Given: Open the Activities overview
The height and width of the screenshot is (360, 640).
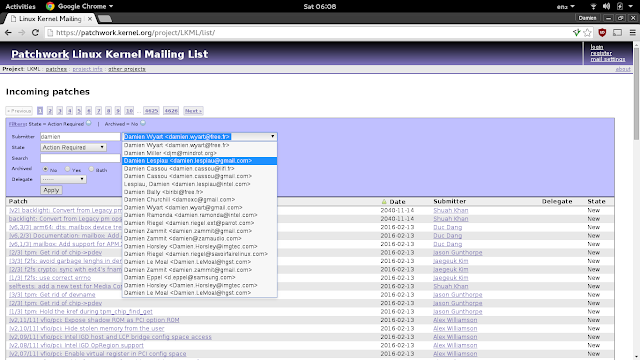Looking at the screenshot, I should (20, 6).
